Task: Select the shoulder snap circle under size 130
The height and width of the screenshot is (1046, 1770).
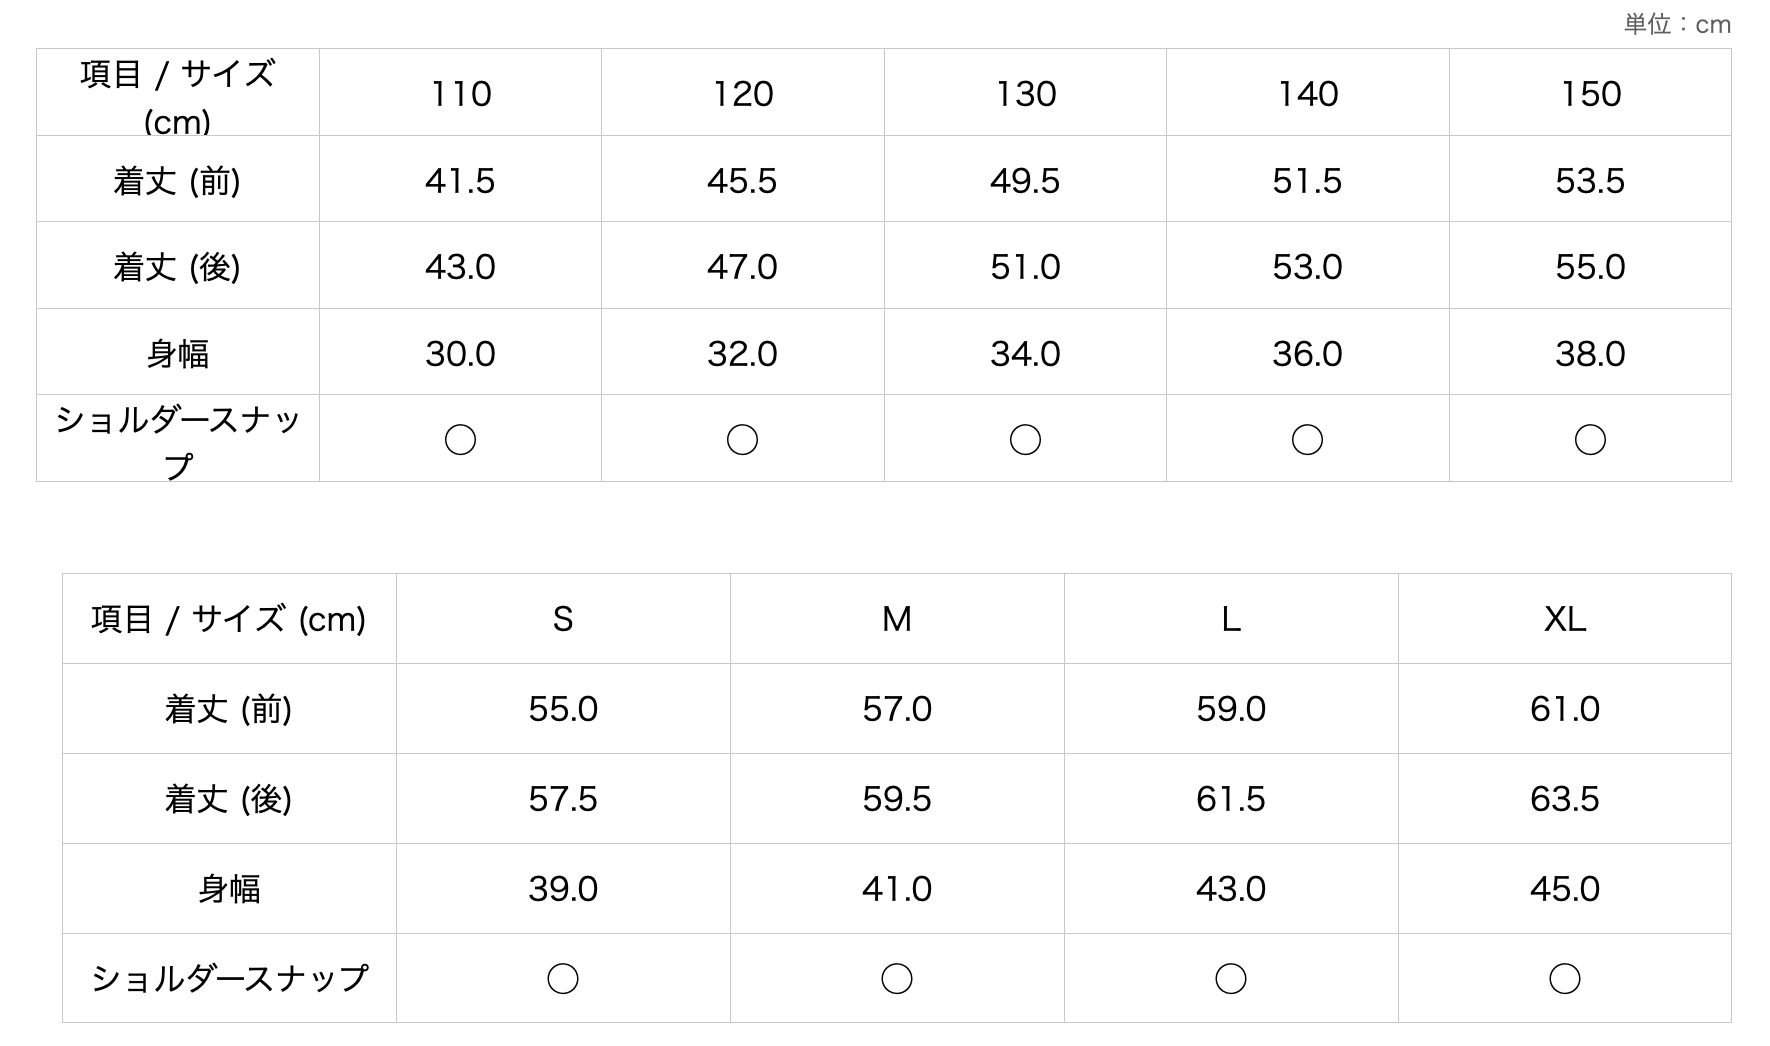Action: pyautogui.click(x=1025, y=439)
